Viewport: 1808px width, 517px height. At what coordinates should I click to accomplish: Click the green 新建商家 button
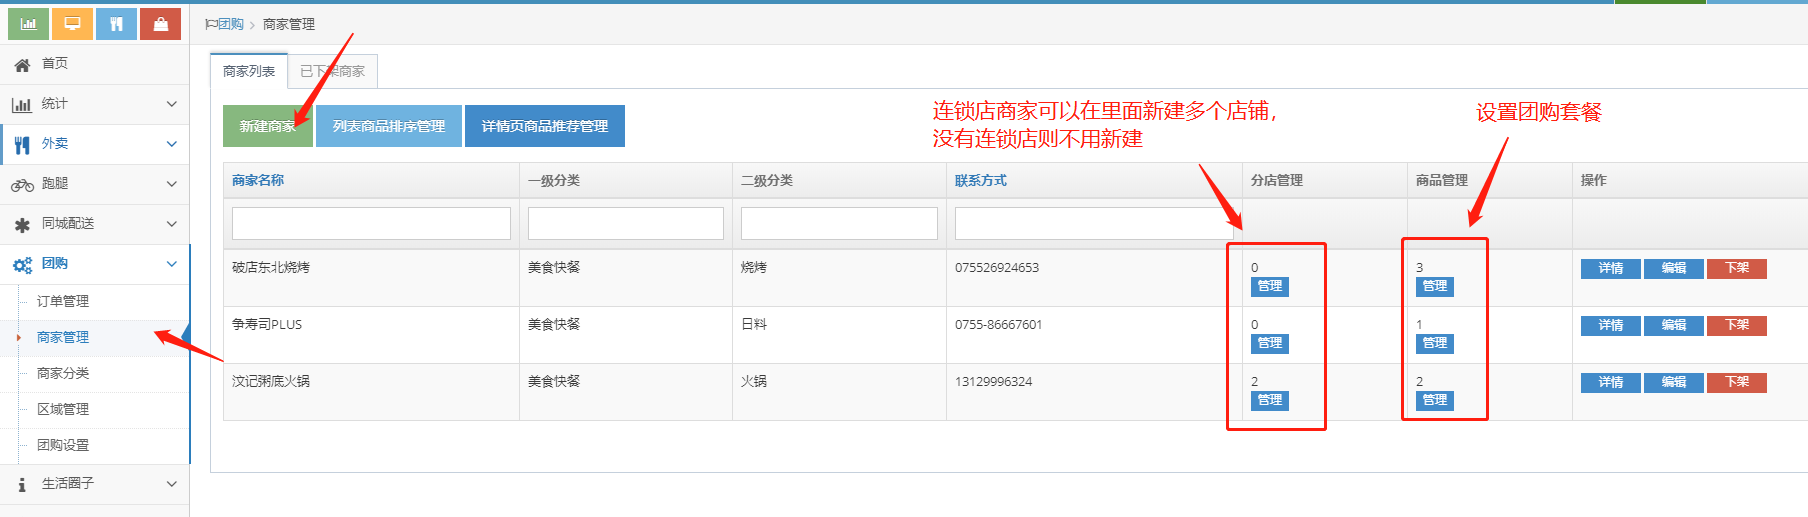pos(267,126)
